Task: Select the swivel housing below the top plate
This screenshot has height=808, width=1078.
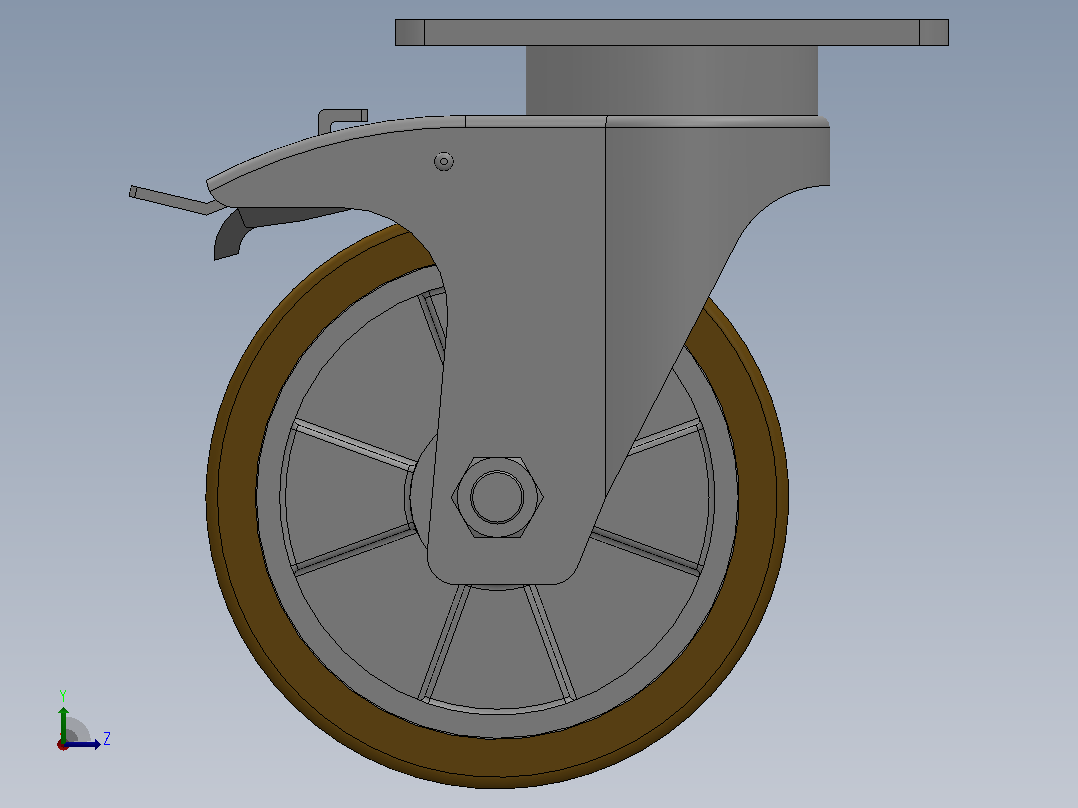Action: click(x=672, y=80)
